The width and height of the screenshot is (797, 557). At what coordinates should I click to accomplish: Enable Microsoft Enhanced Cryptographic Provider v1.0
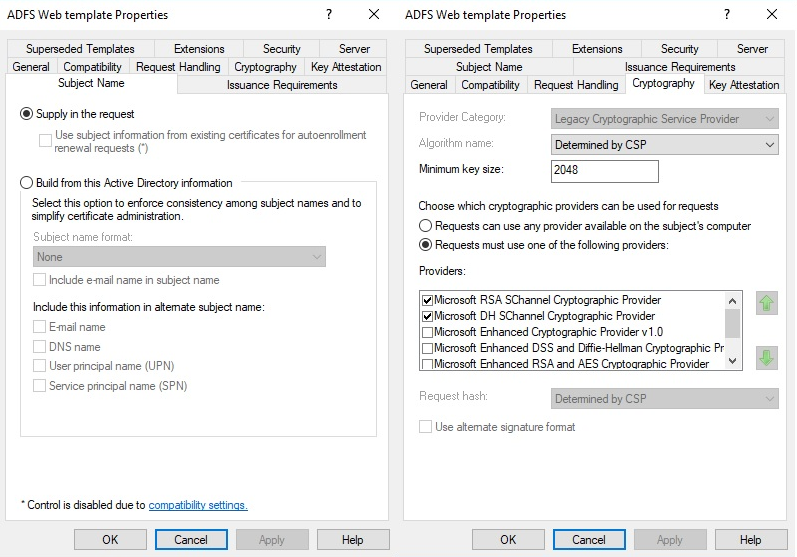point(428,332)
